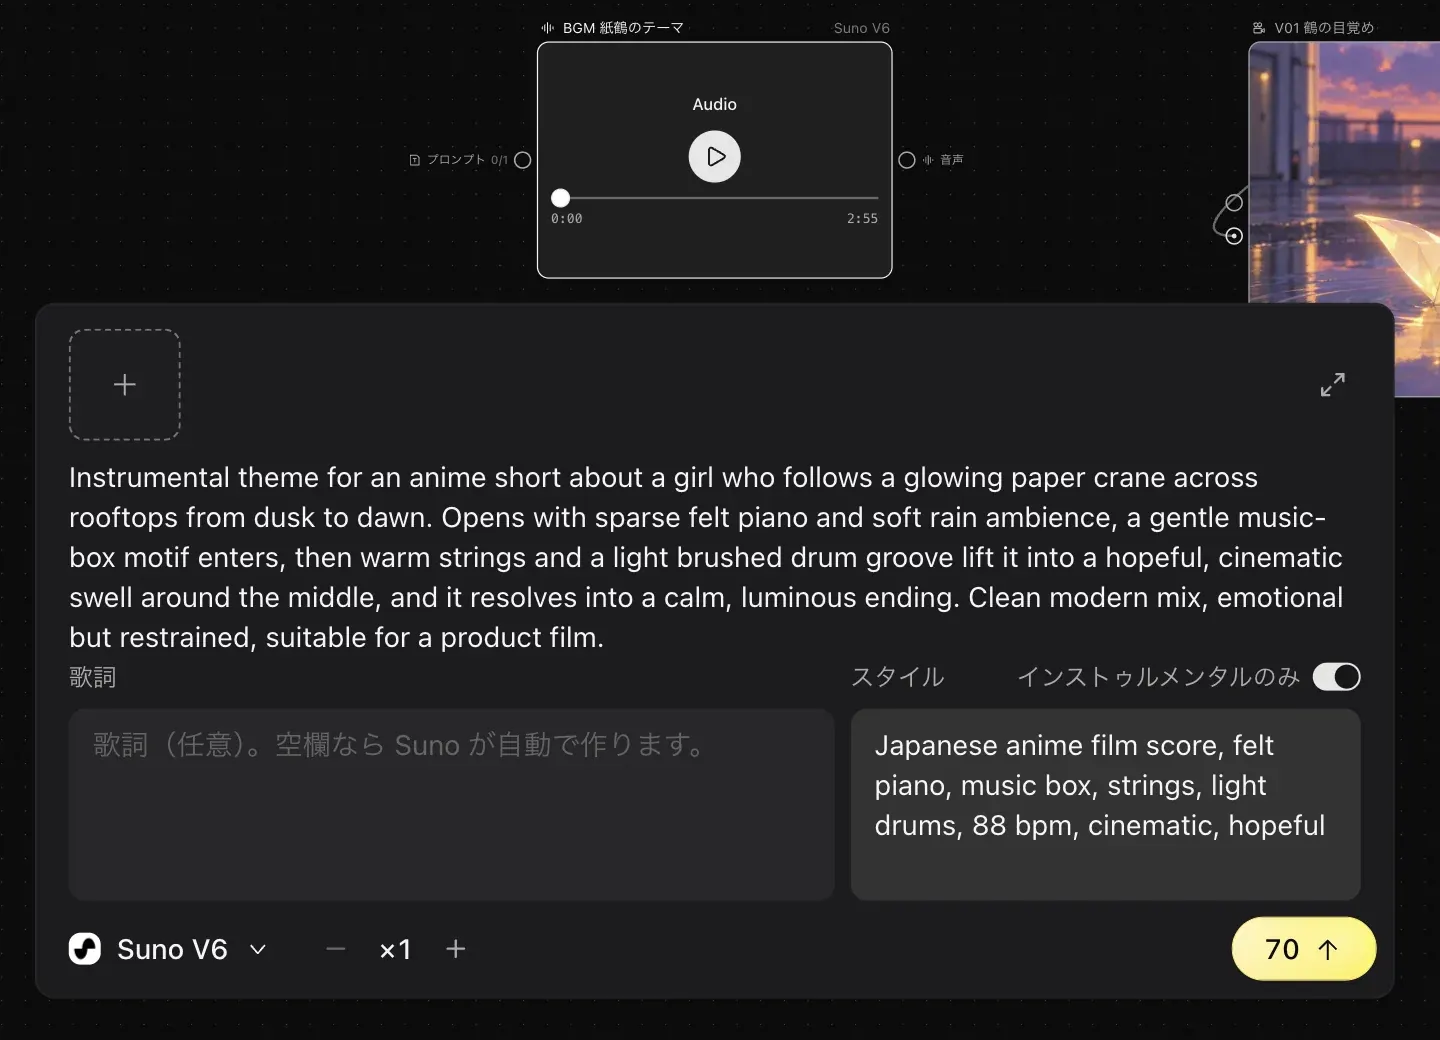Click the Audio label in the node
Image resolution: width=1440 pixels, height=1040 pixels.
coord(715,104)
